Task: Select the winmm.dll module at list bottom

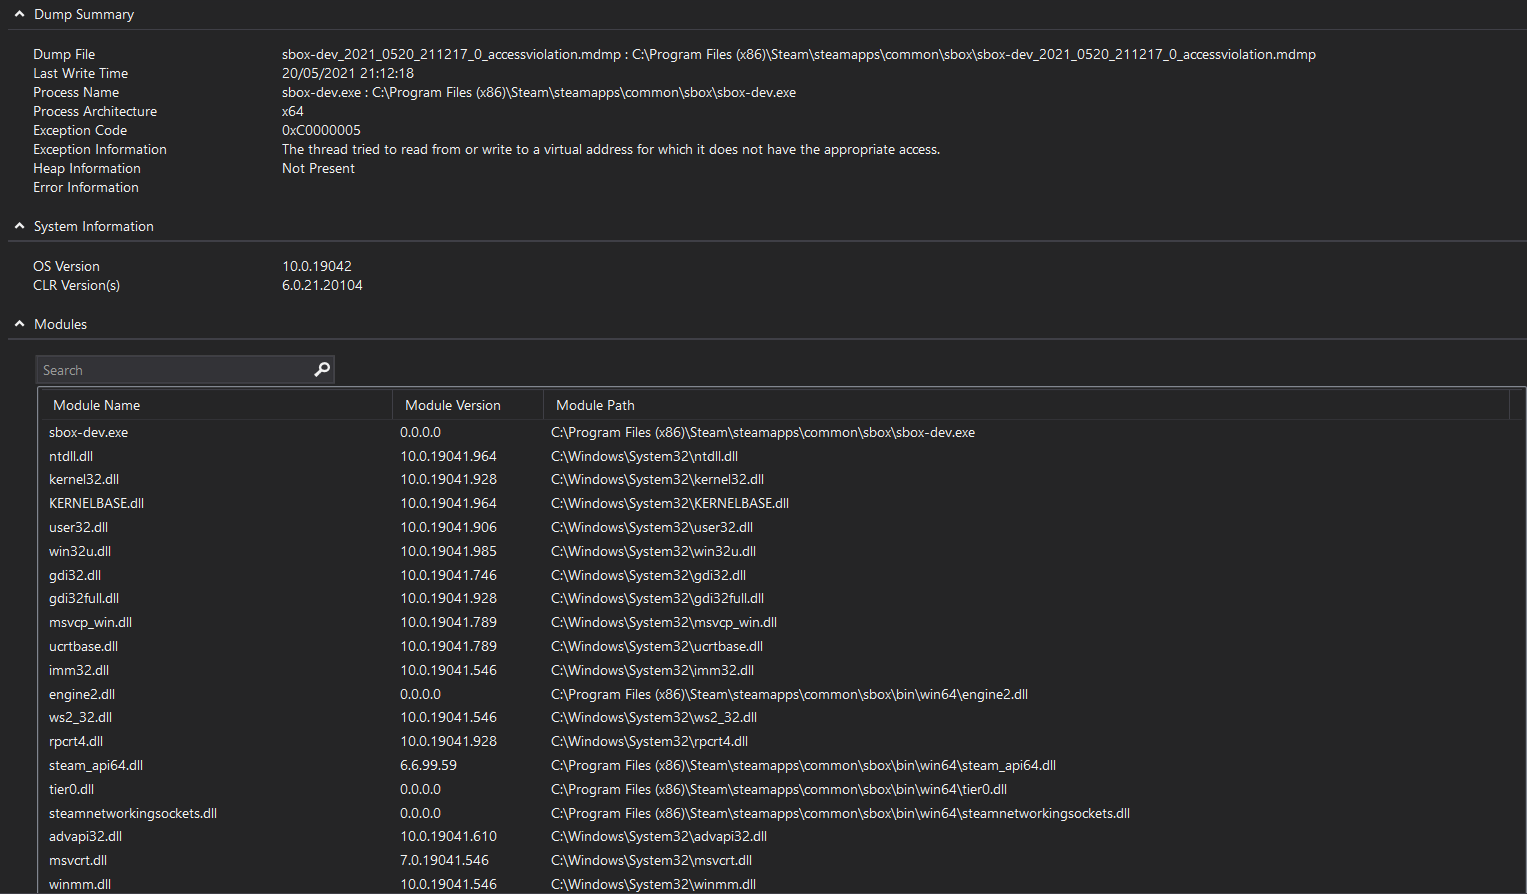Action: pos(79,884)
